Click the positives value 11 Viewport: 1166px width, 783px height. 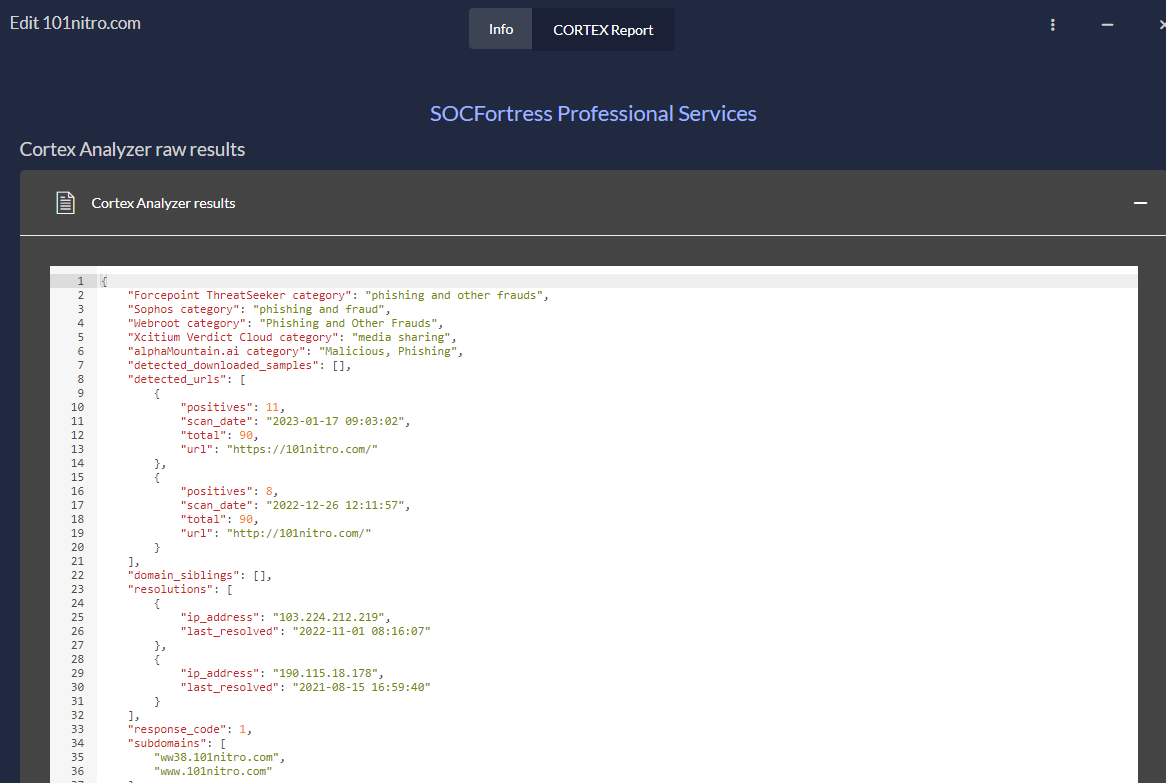pos(272,407)
